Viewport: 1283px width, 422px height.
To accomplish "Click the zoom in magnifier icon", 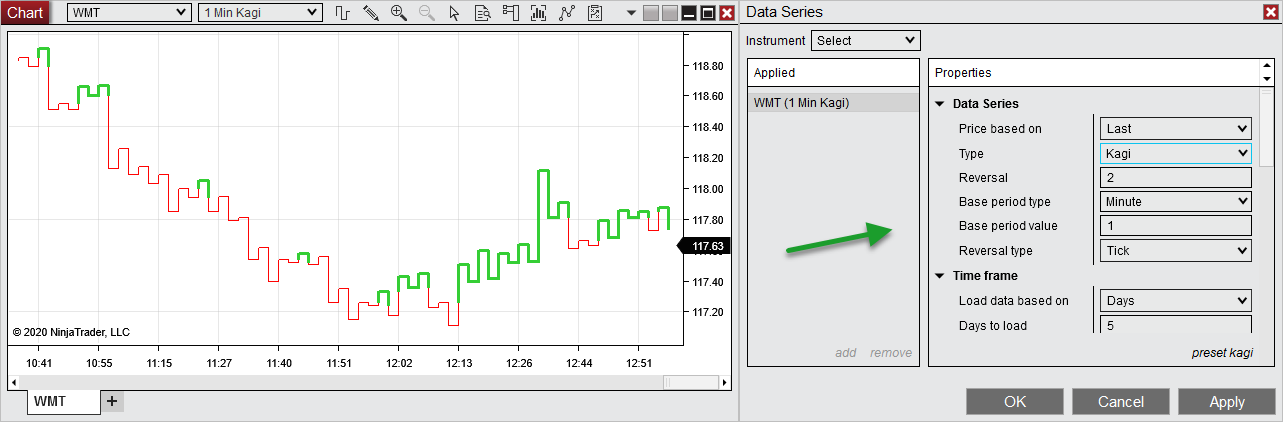I will [398, 13].
